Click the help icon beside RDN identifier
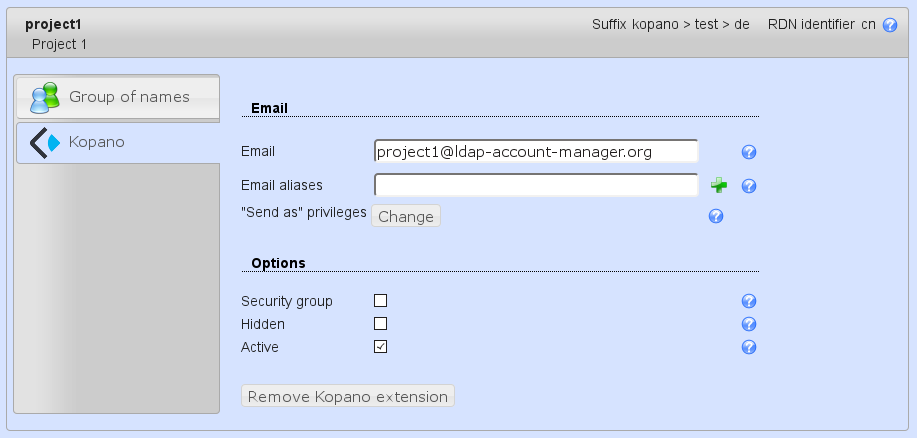The width and height of the screenshot is (917, 438). point(890,25)
